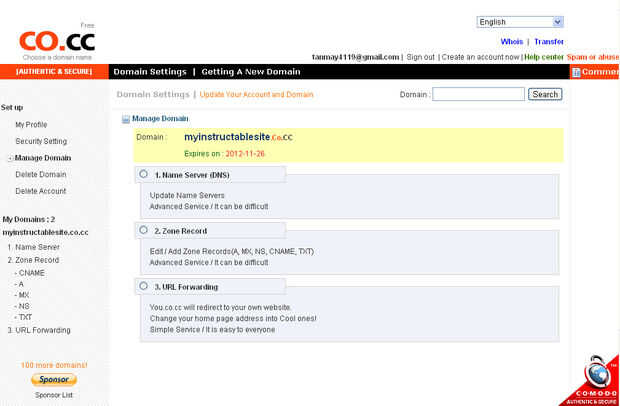Select the Zone Record radio button
The image size is (620, 406).
(144, 230)
